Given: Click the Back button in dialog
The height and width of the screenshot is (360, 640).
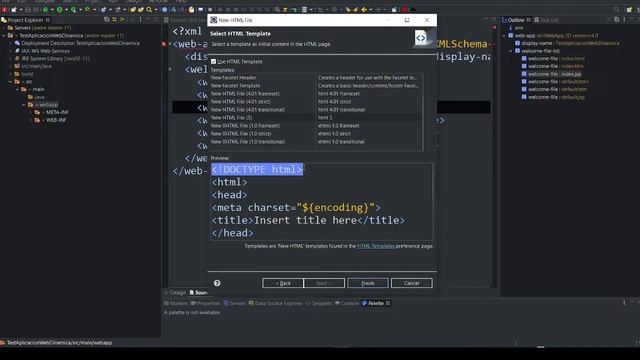Looking at the screenshot, I should pos(283,283).
